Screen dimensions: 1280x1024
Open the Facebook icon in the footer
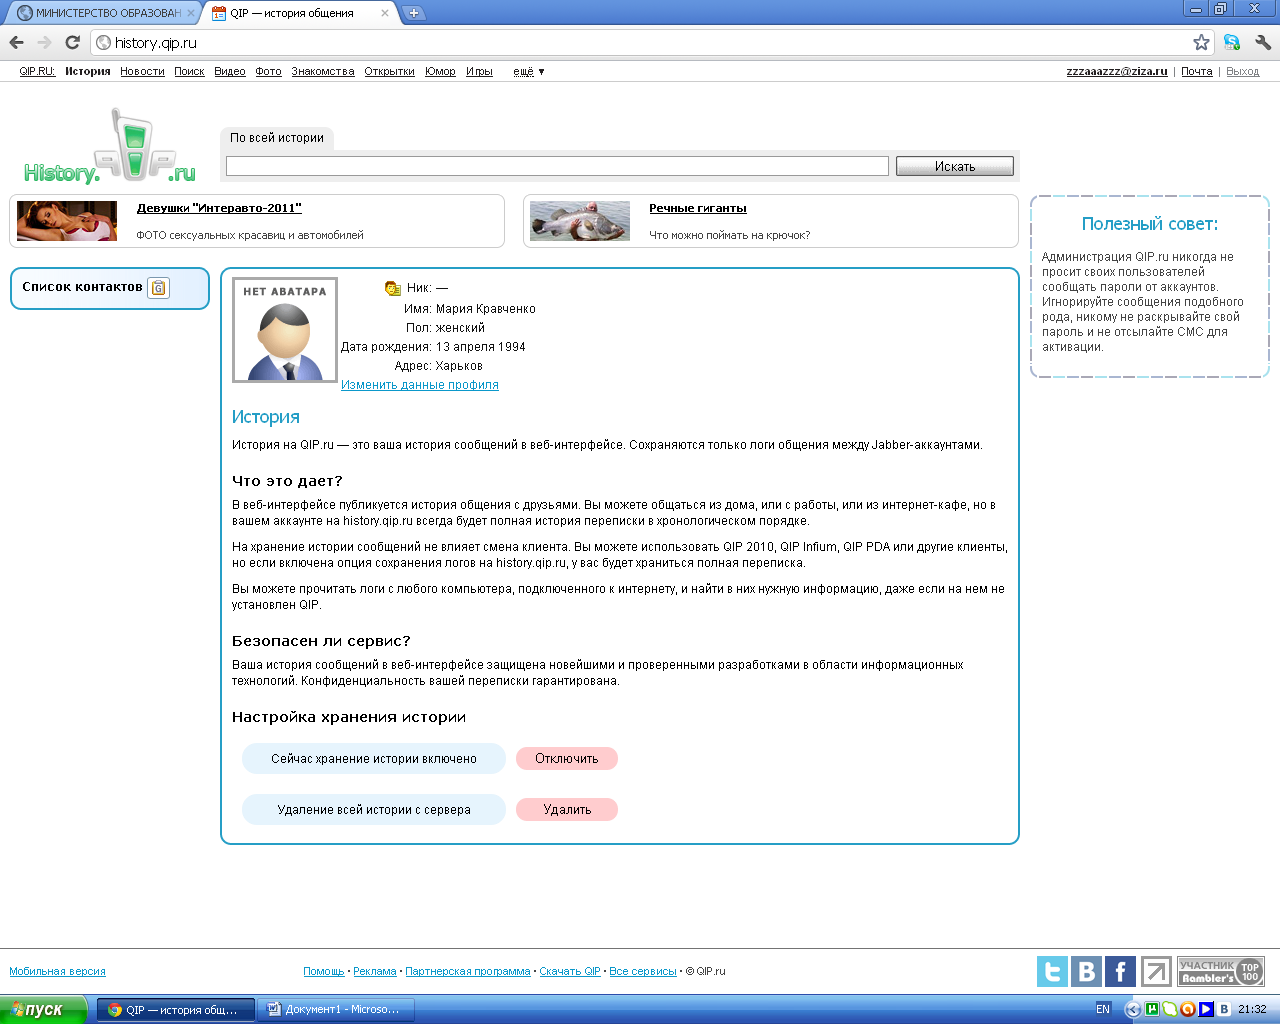tap(1120, 971)
